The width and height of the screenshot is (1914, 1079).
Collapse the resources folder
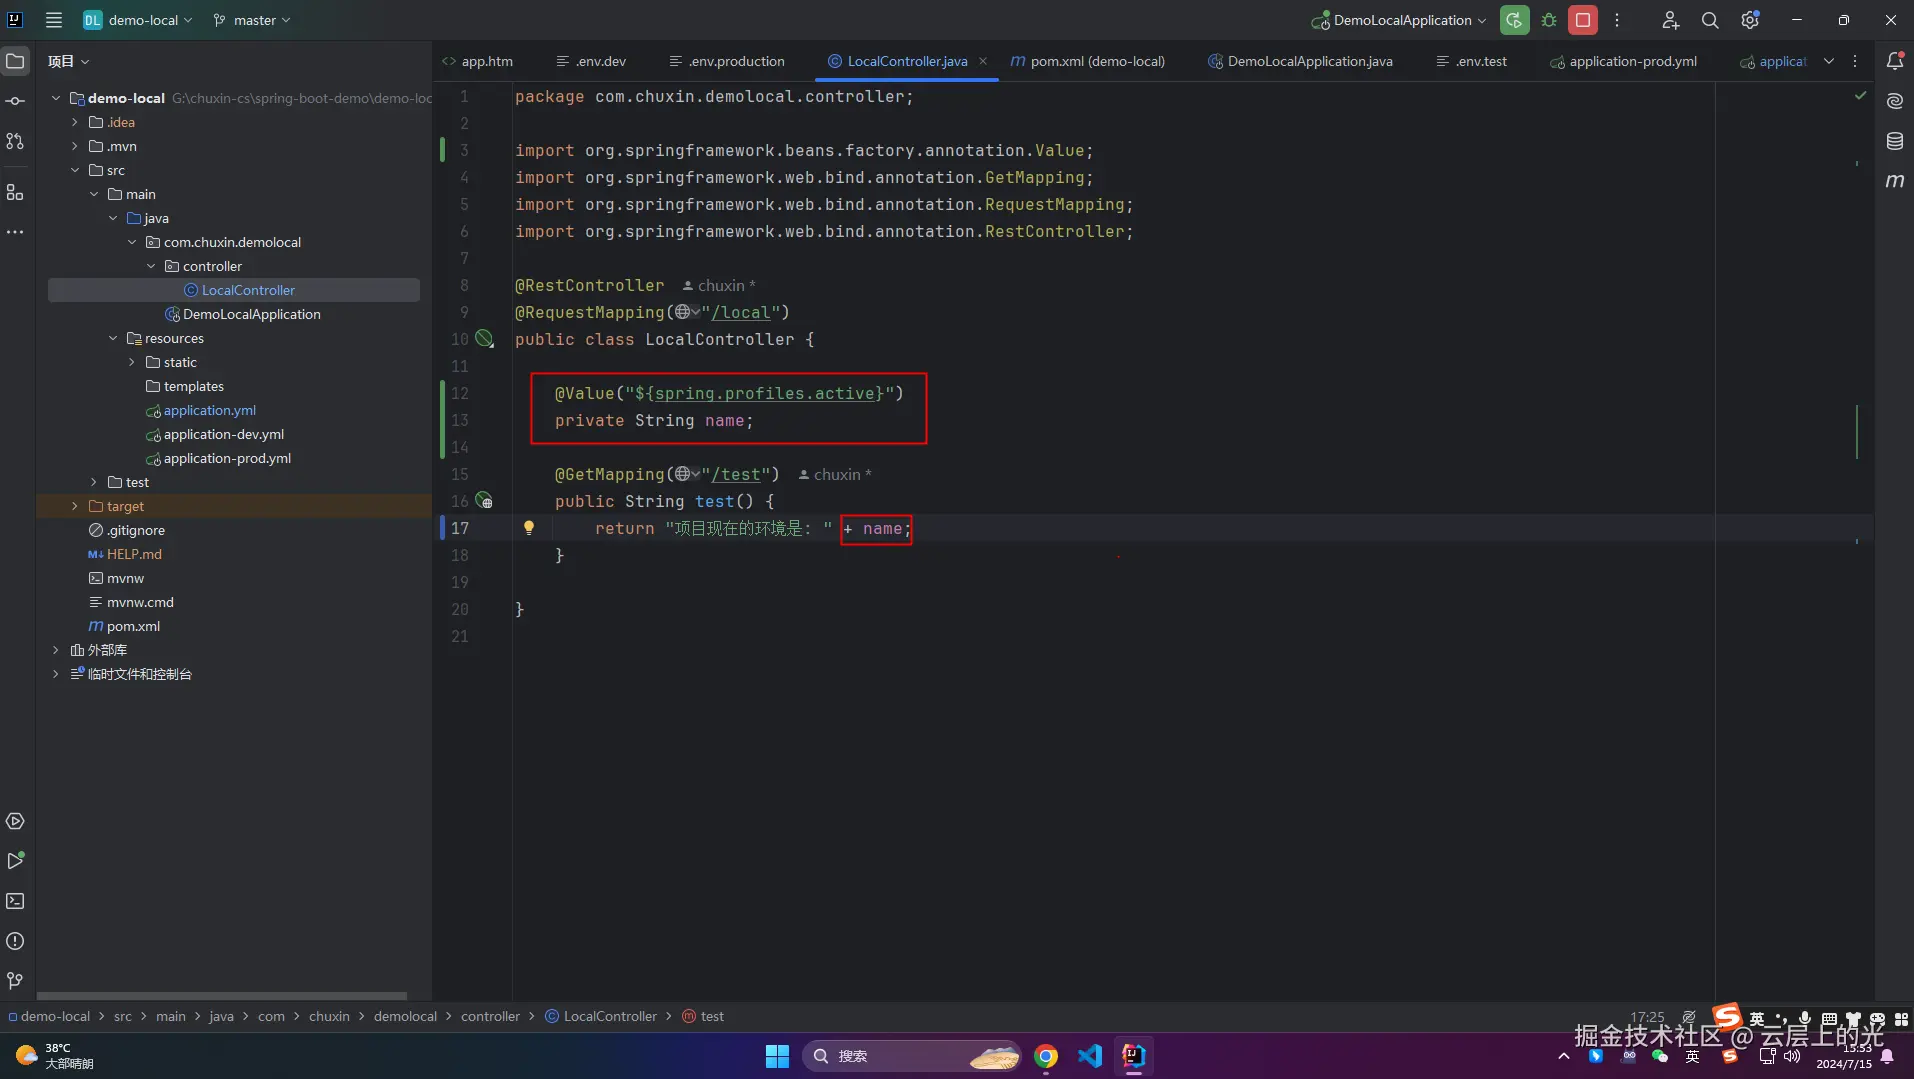click(113, 338)
